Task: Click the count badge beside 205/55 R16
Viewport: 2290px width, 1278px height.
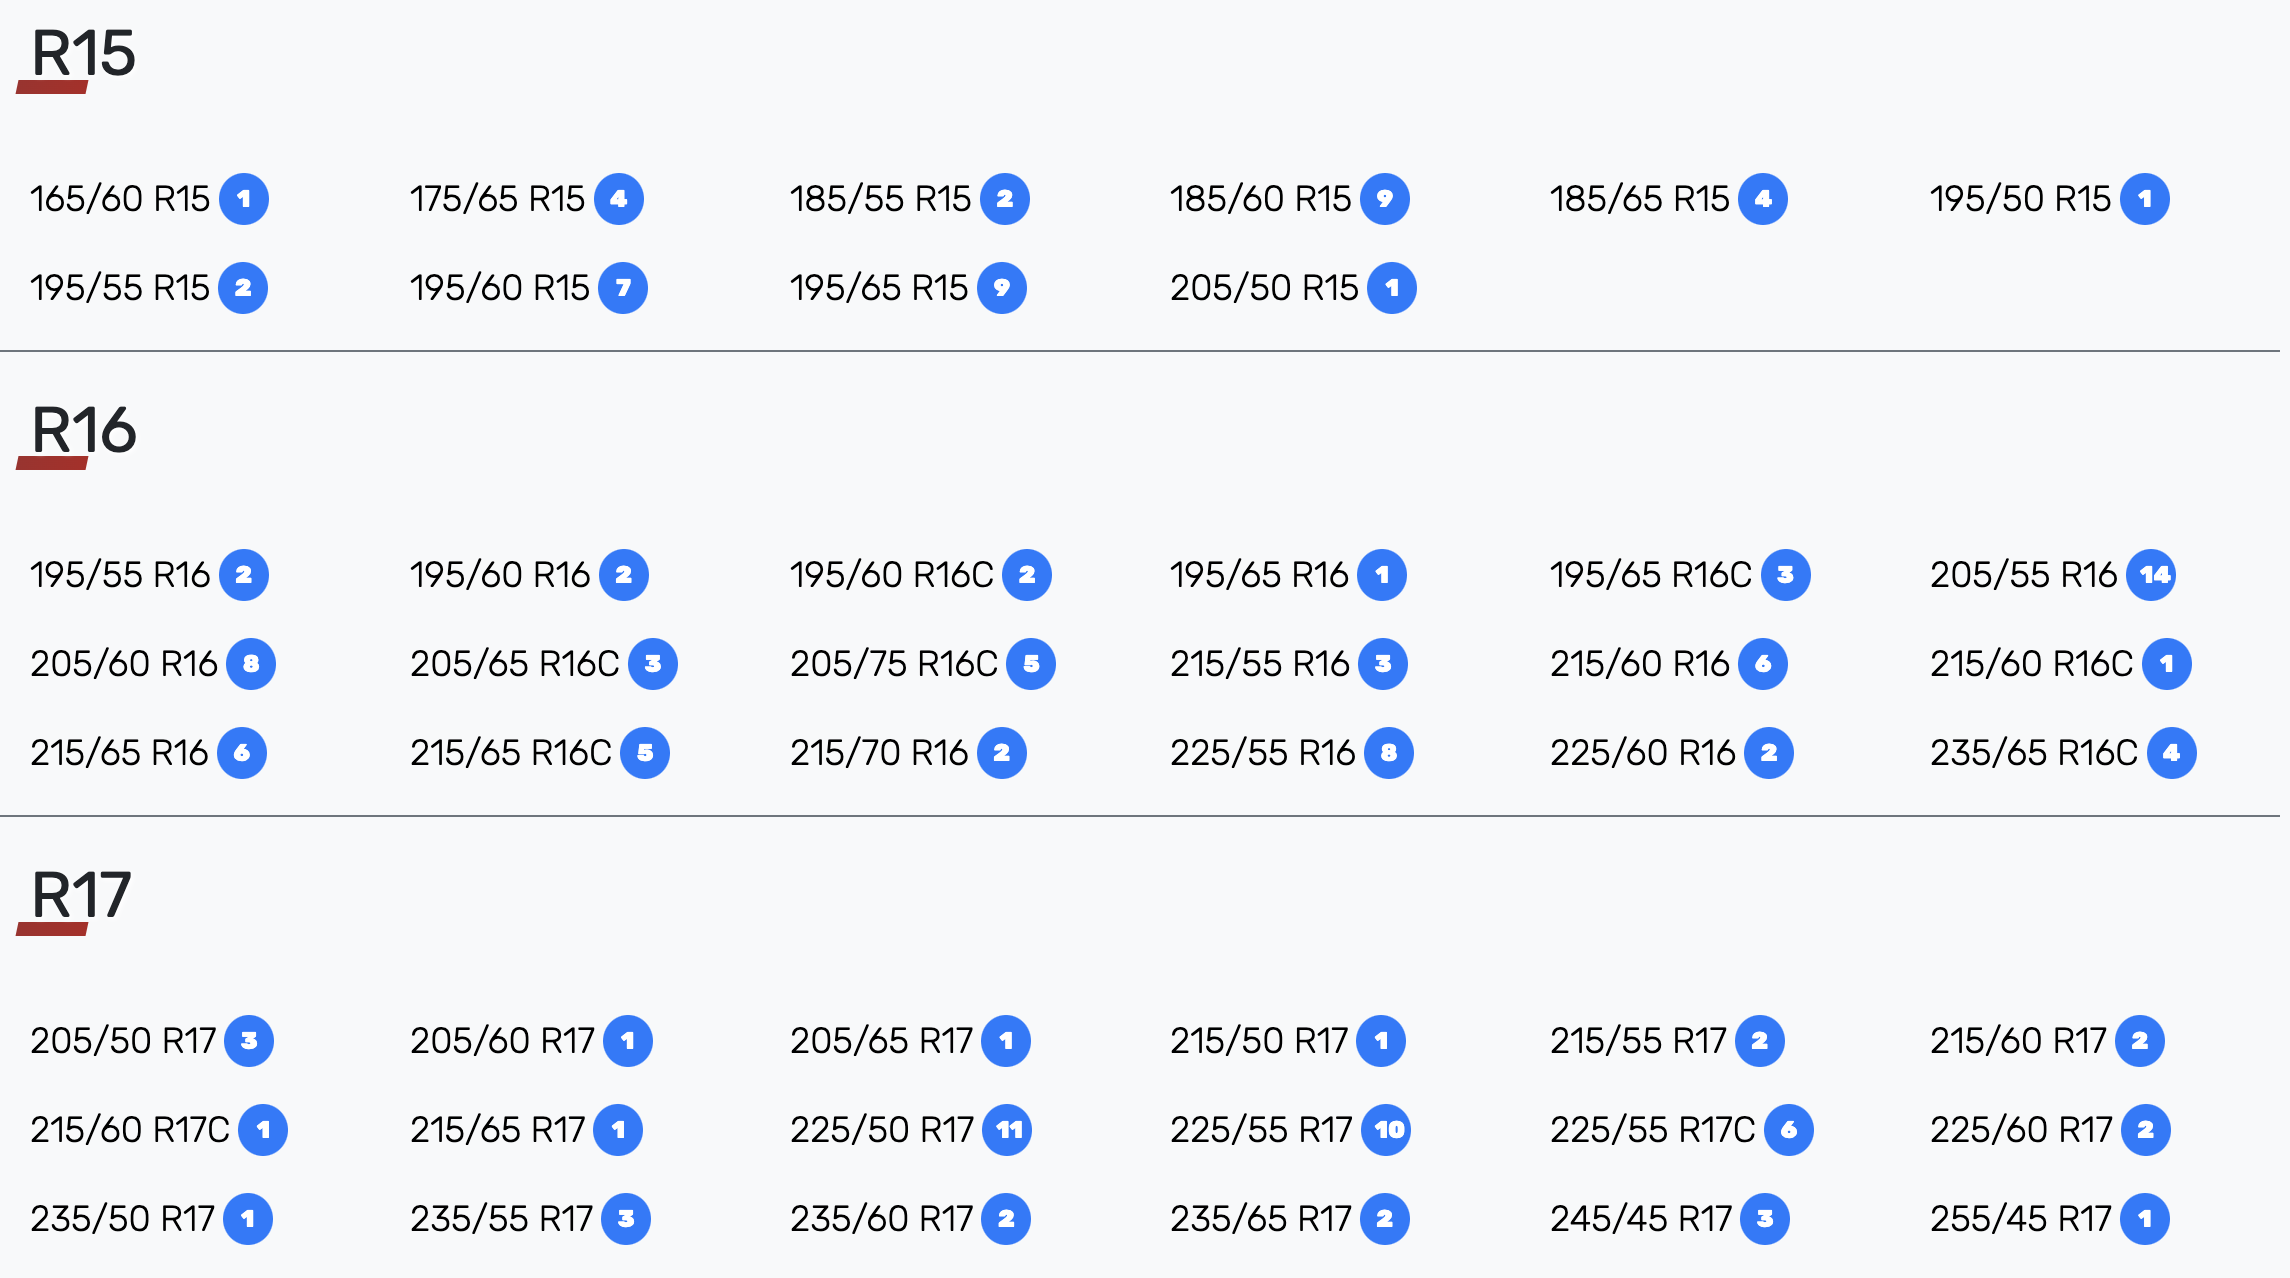Action: tap(2151, 575)
